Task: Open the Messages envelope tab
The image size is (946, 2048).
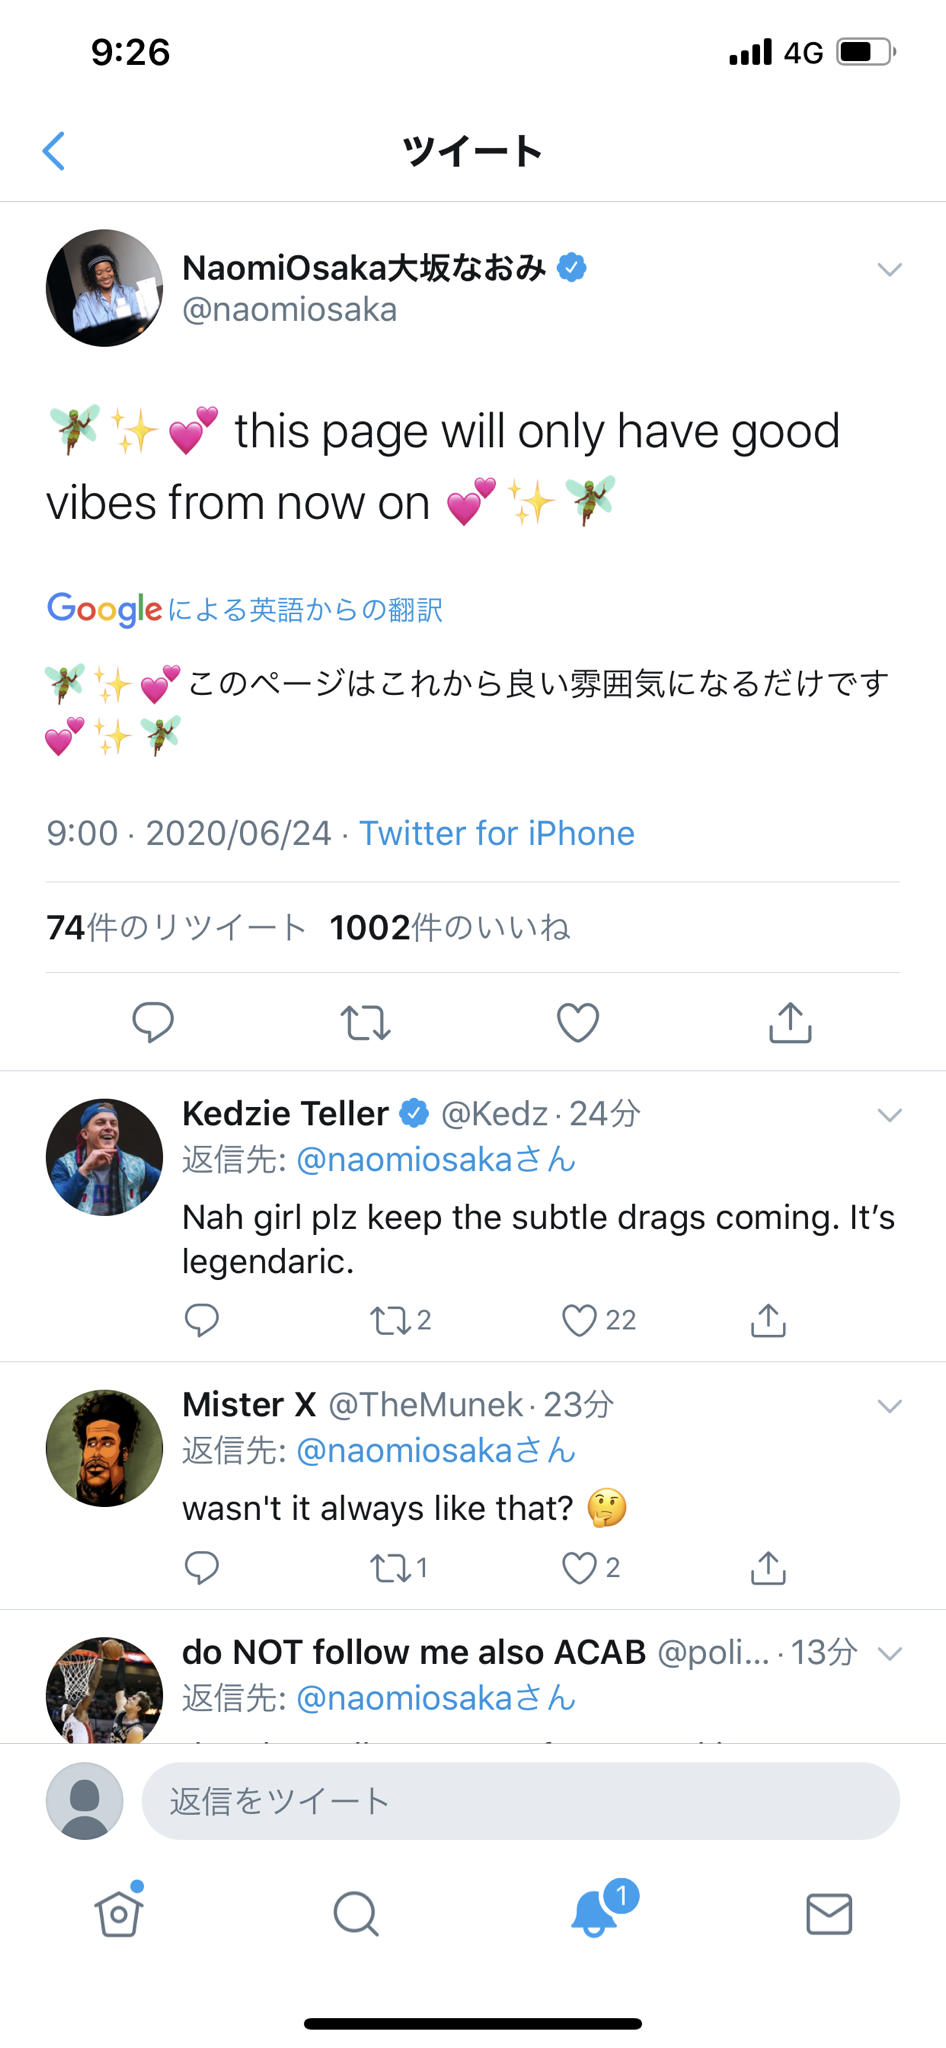Action: point(829,1913)
